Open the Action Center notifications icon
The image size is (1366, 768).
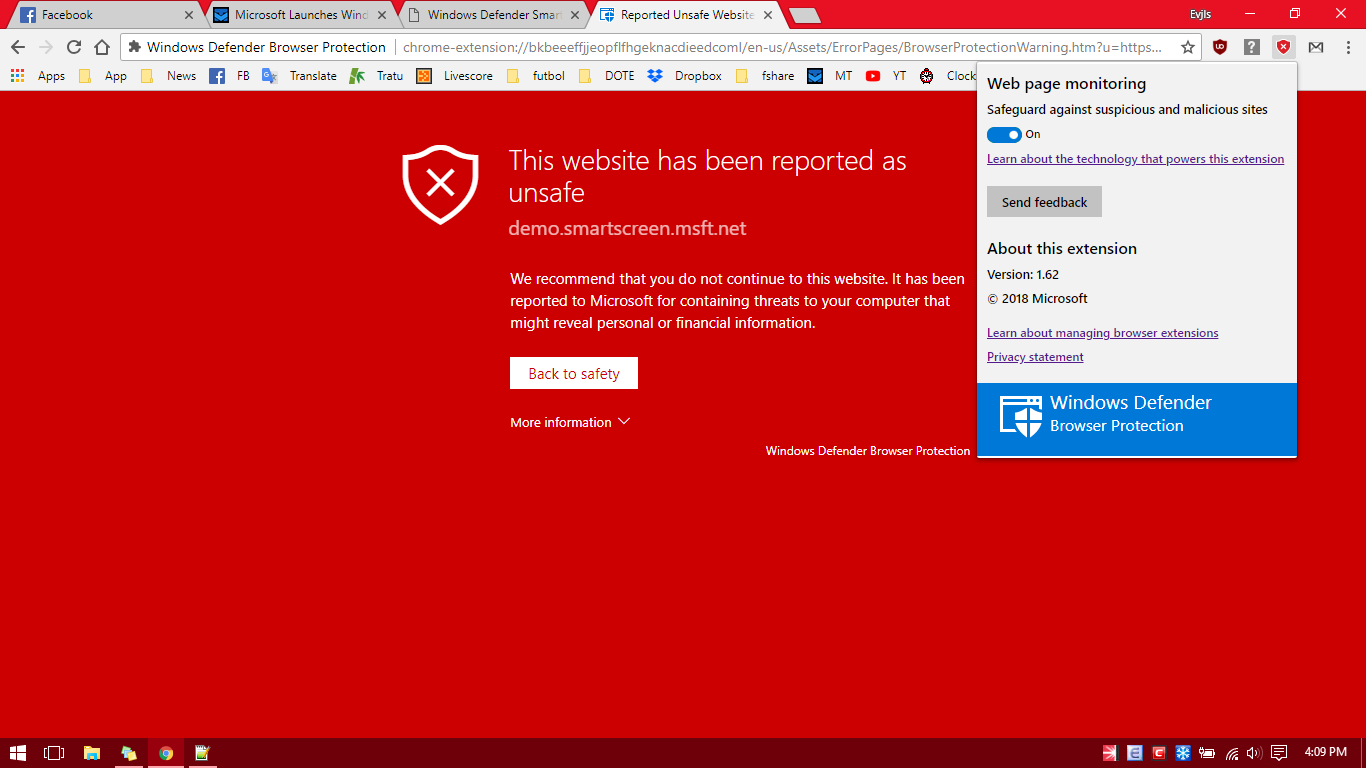point(1280,753)
